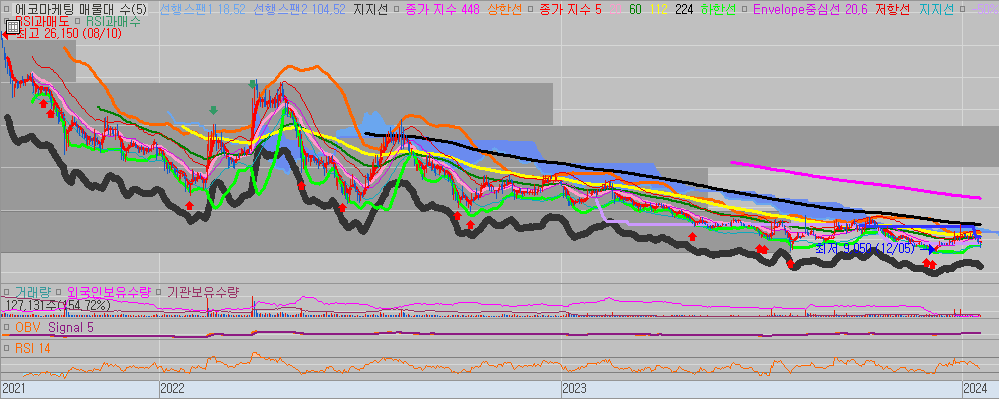Select the 2024 year on time axis
Screen dimensions: 999x399
[975, 388]
